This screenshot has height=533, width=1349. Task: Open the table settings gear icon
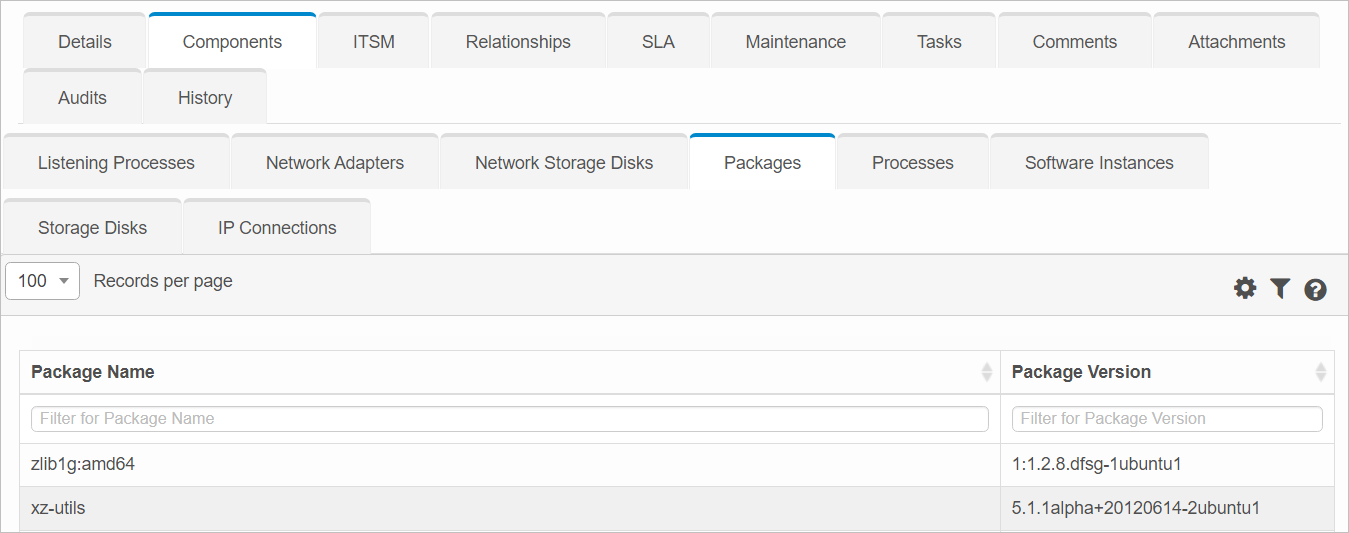click(1245, 289)
